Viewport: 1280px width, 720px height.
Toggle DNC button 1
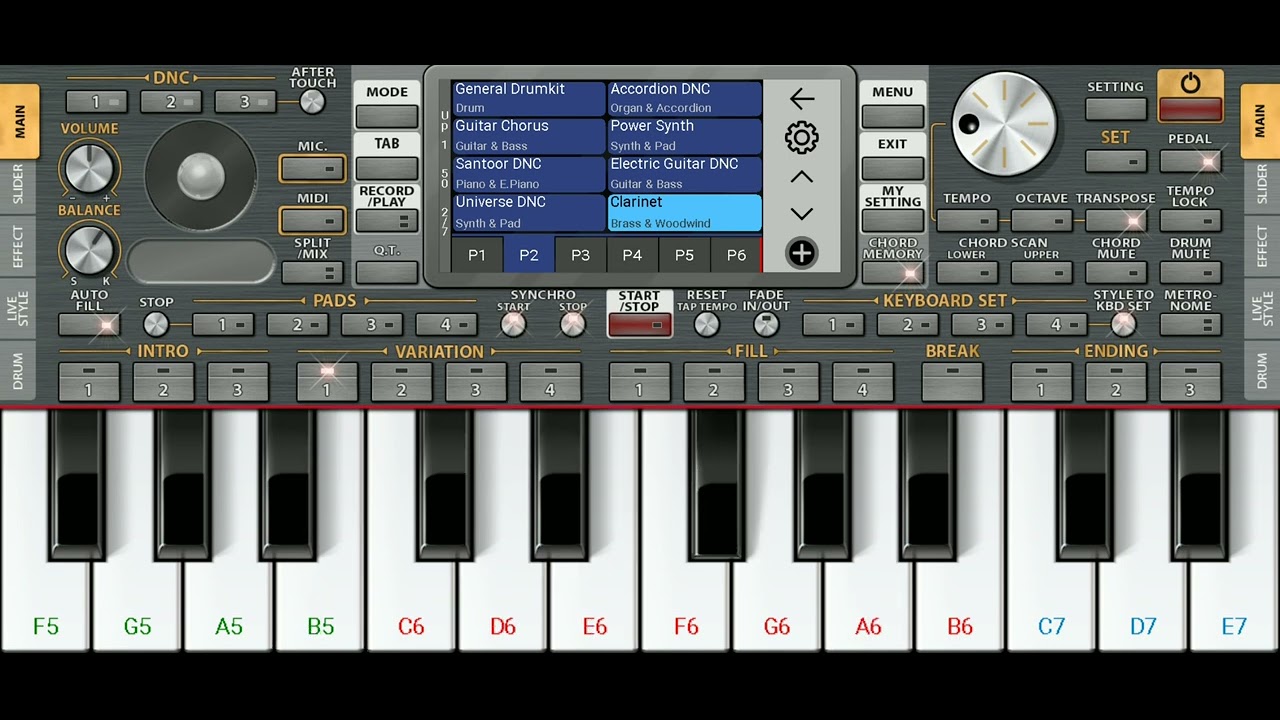96,102
